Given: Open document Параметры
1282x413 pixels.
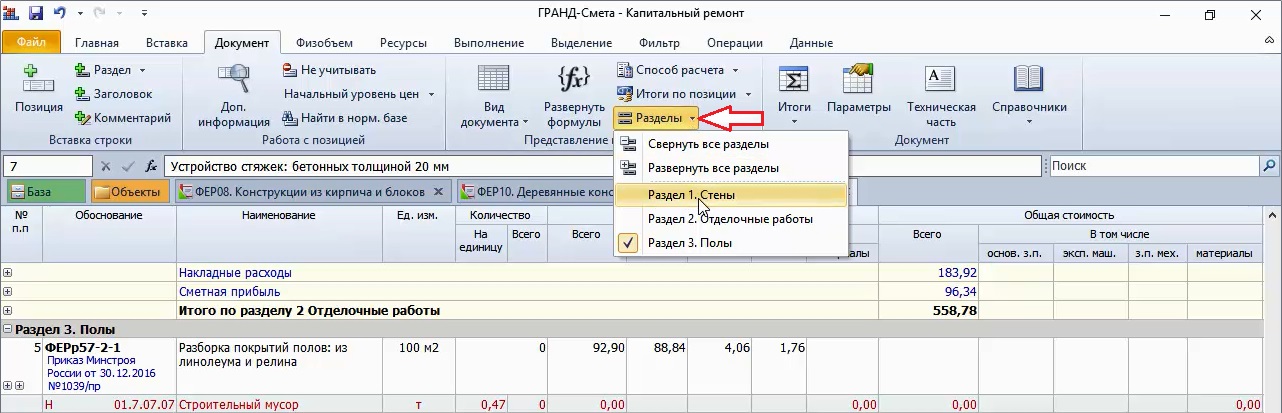Looking at the screenshot, I should tap(858, 89).
